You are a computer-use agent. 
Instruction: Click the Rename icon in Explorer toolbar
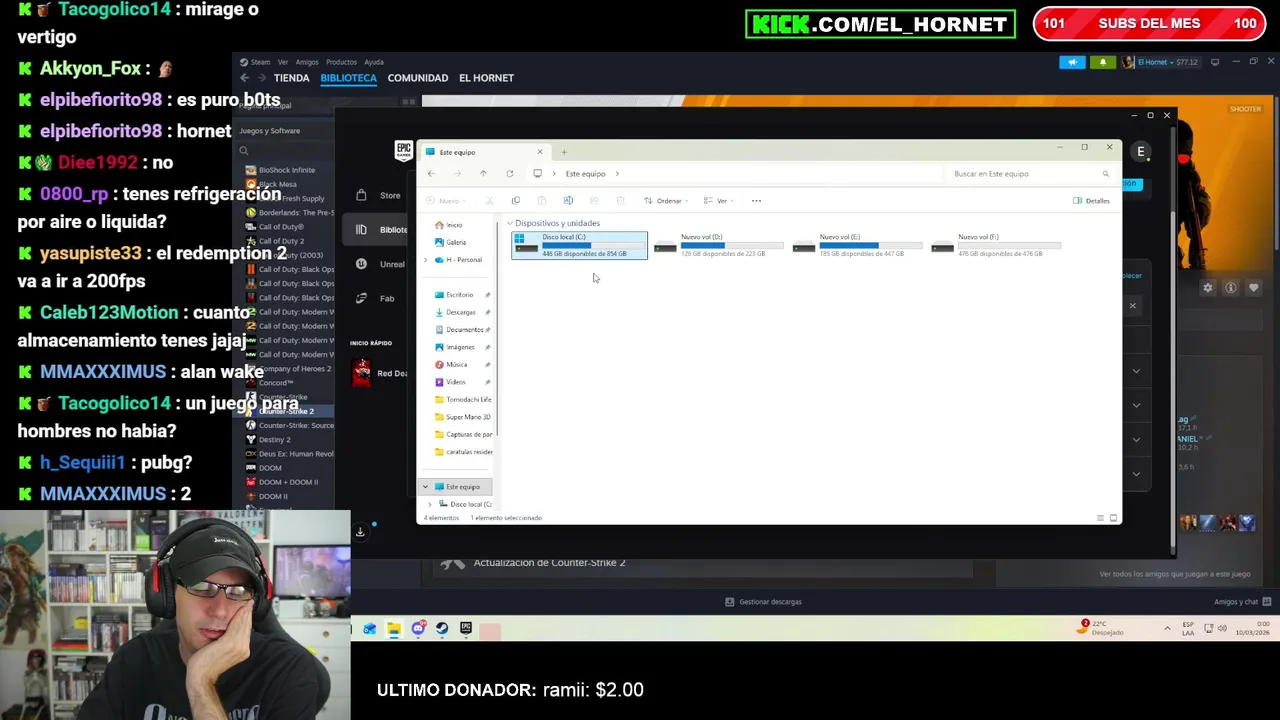click(568, 201)
